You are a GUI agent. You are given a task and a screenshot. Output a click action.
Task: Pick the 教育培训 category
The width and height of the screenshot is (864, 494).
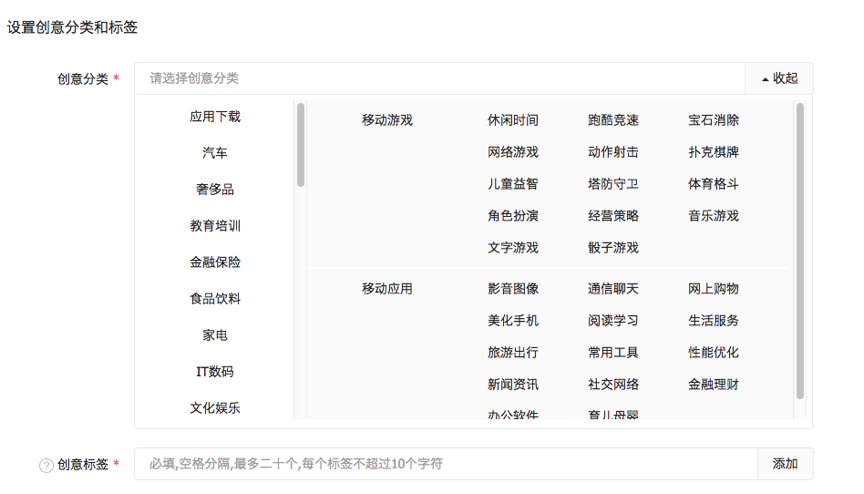pyautogui.click(x=215, y=226)
